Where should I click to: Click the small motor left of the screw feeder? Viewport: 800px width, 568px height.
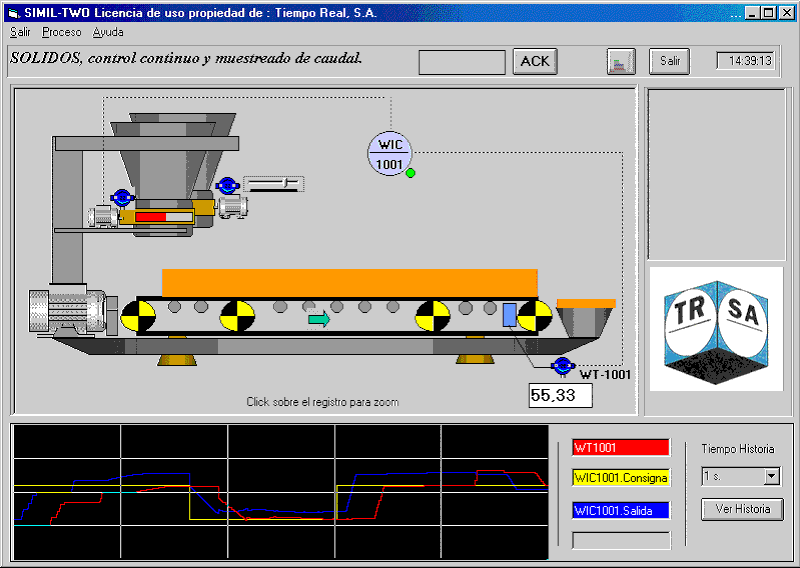coord(103,216)
